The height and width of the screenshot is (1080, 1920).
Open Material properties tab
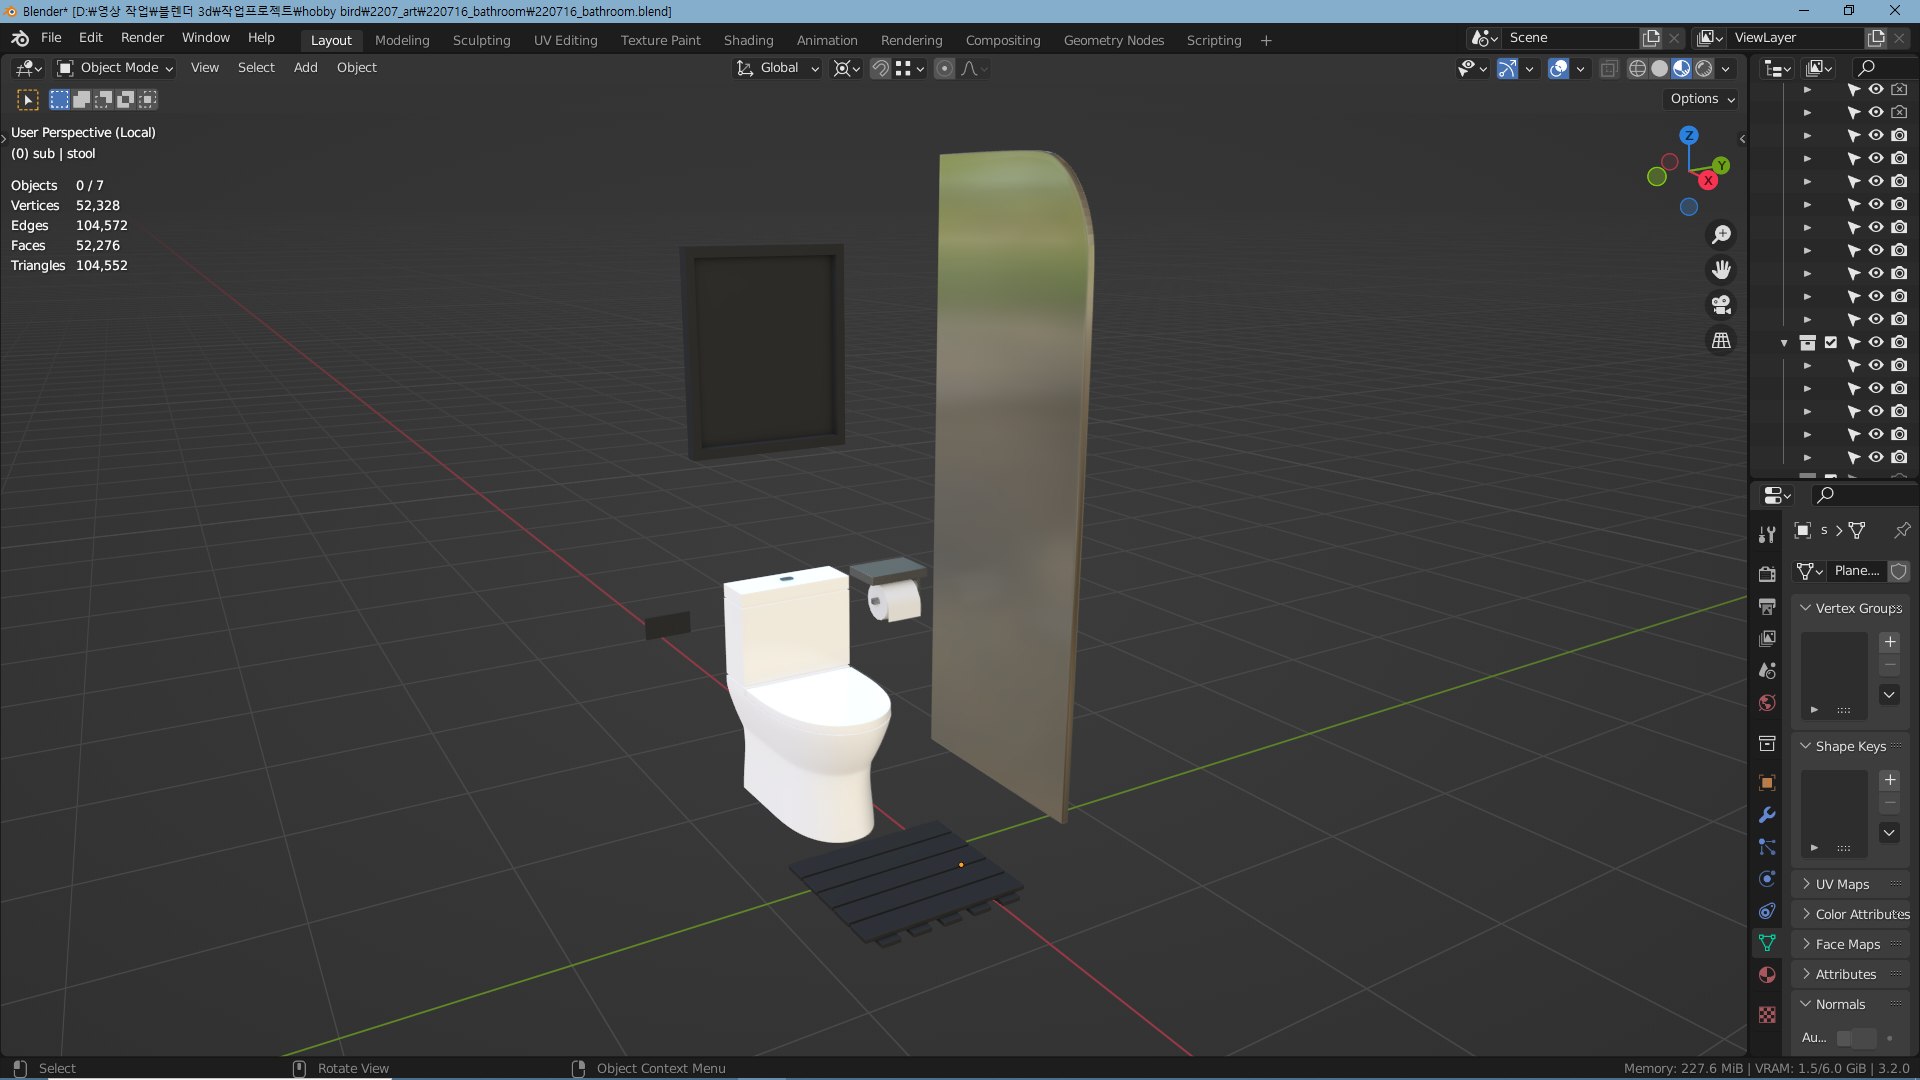[1767, 975]
